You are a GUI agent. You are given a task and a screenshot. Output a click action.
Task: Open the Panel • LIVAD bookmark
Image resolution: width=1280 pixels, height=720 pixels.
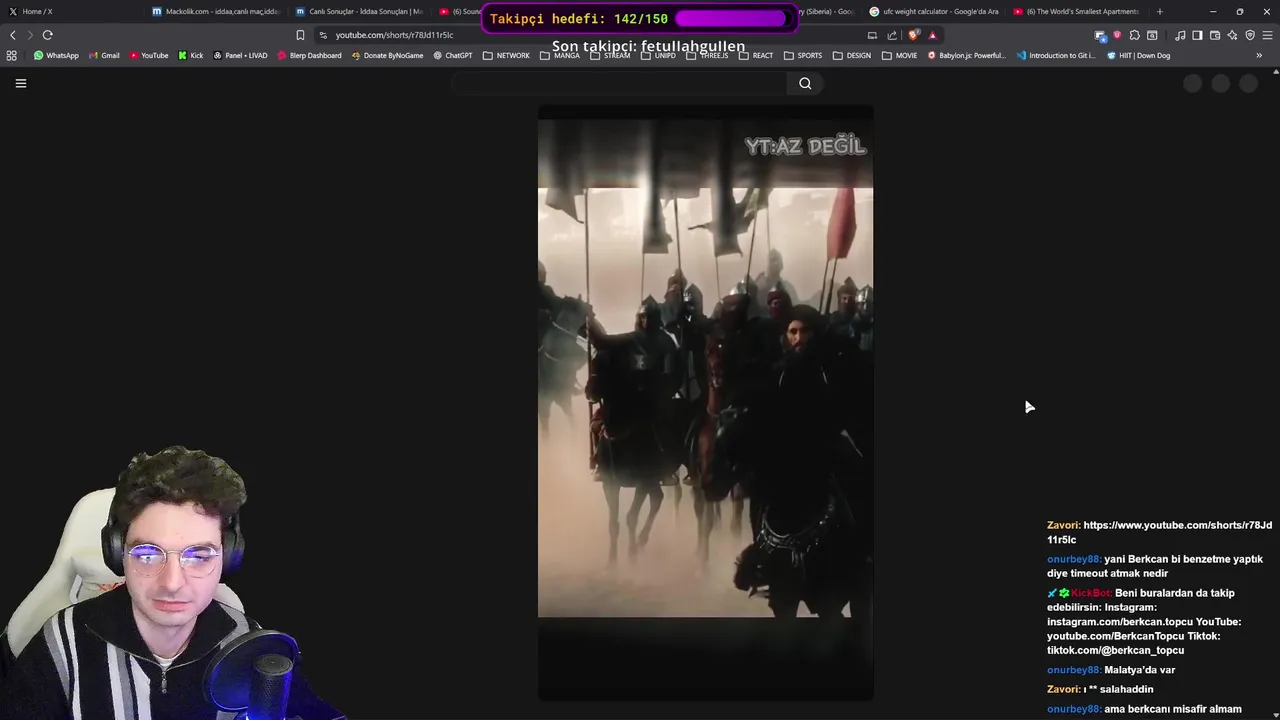tap(240, 55)
